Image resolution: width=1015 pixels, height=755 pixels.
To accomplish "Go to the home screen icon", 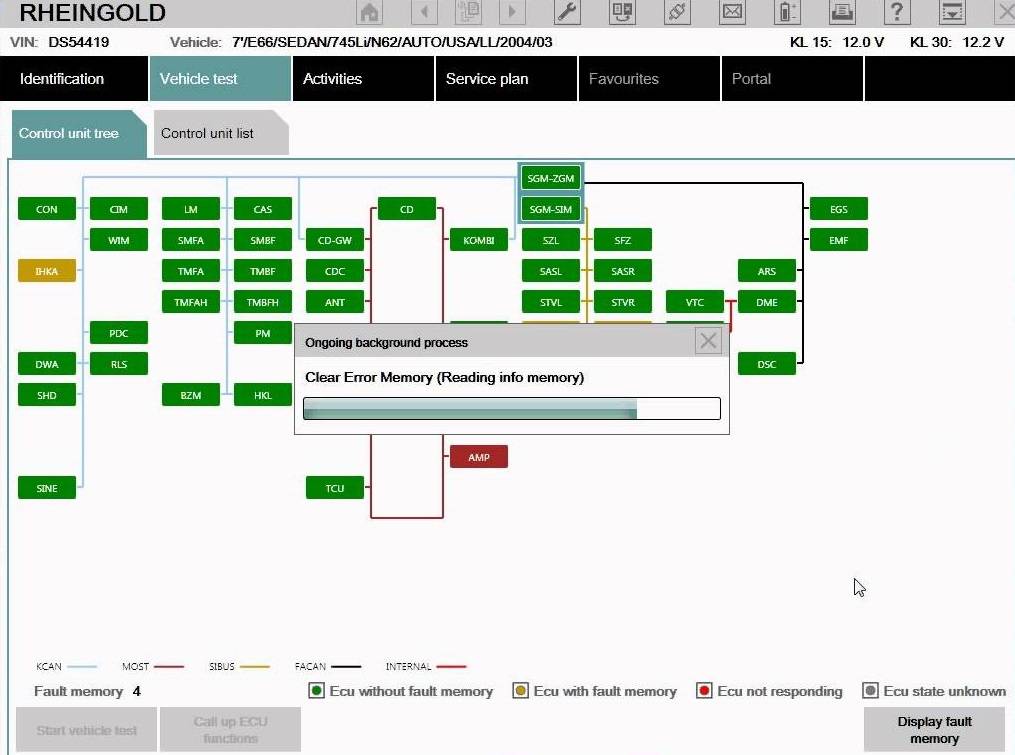I will 370,12.
